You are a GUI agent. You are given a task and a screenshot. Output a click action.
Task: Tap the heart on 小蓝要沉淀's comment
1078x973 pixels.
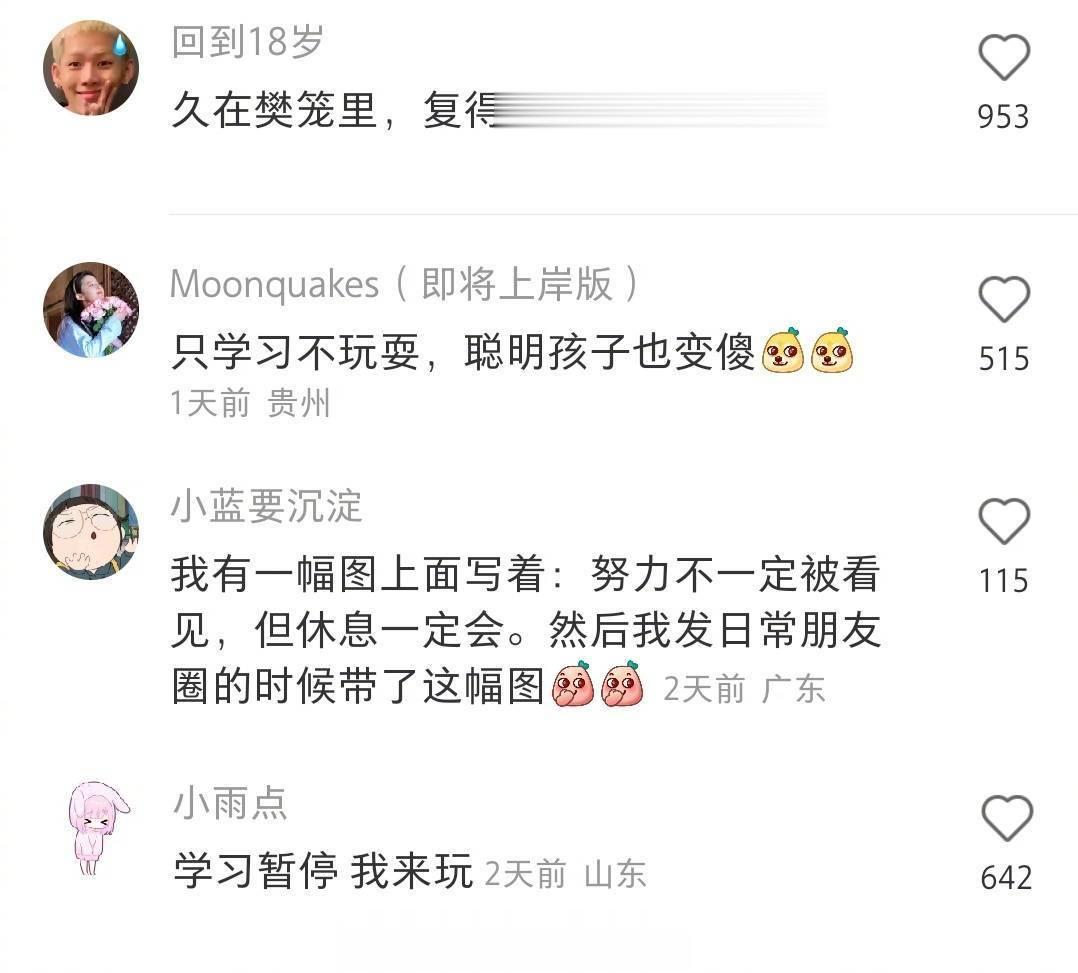tap(1004, 521)
